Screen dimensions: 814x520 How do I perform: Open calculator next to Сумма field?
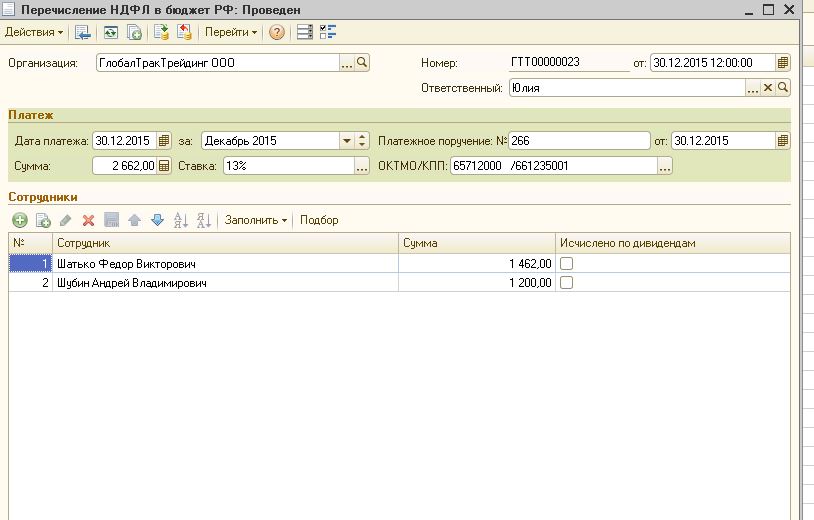(x=165, y=166)
